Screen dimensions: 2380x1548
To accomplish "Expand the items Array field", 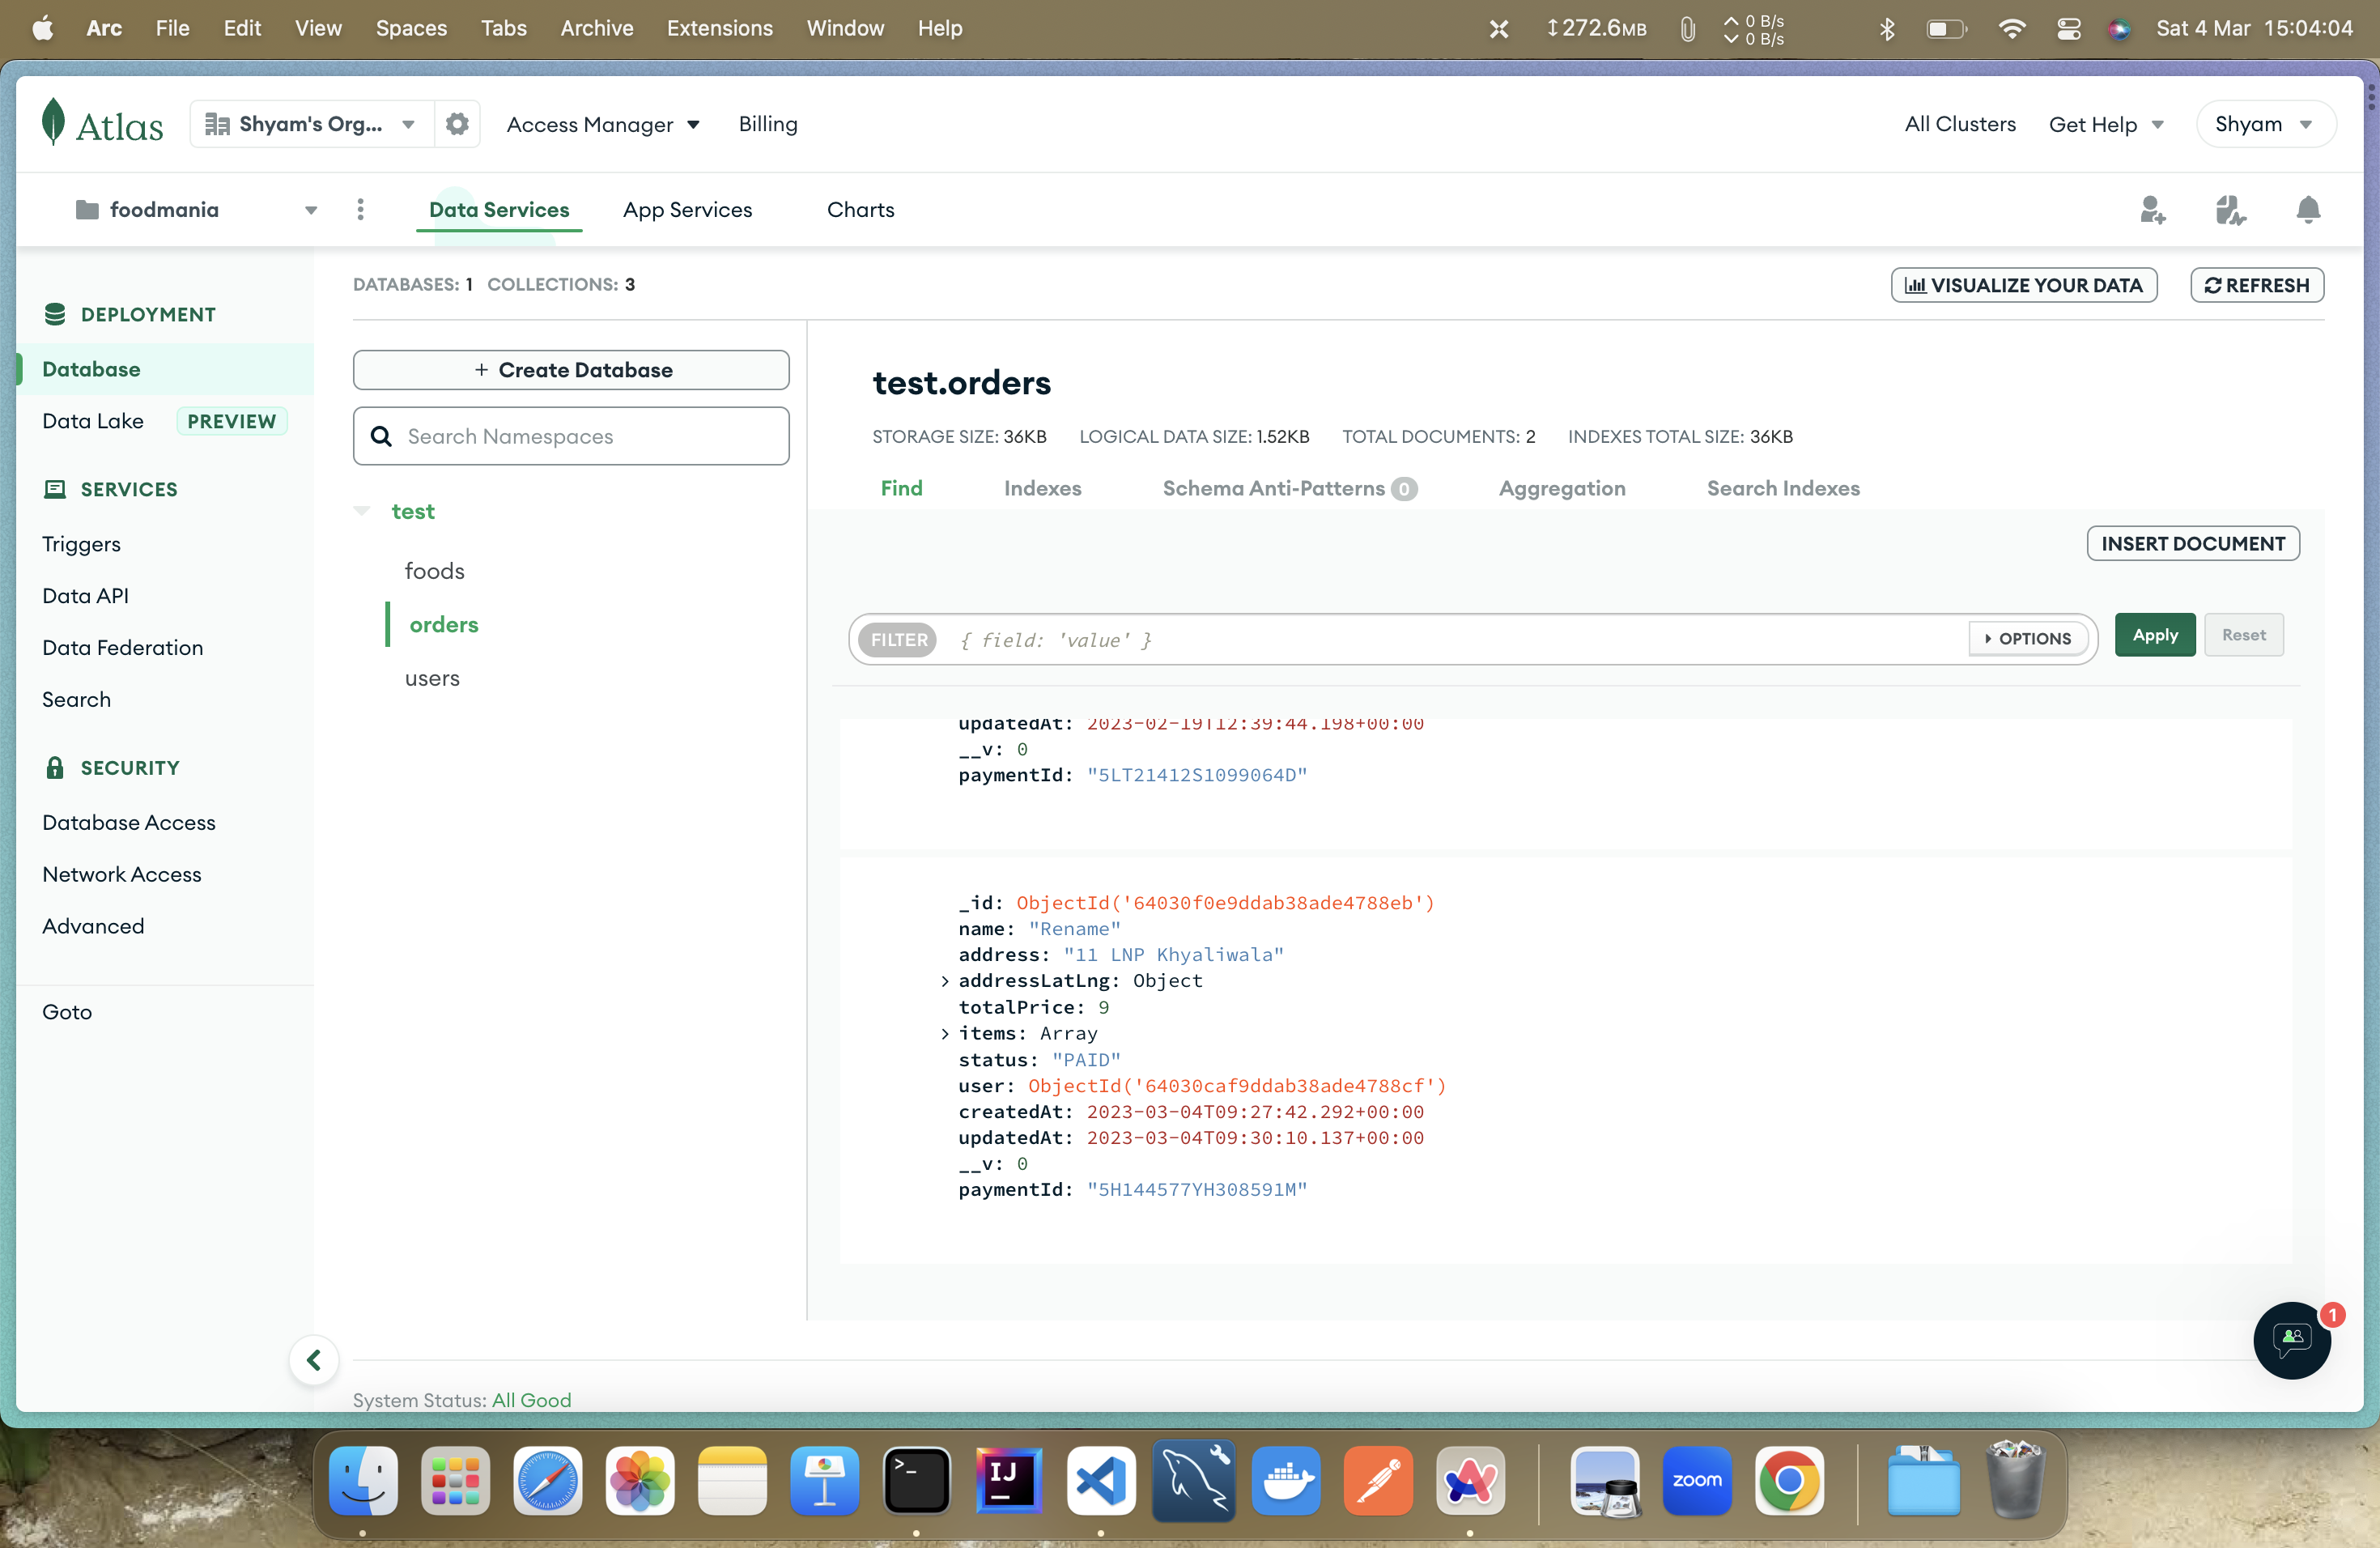I will click(942, 1032).
